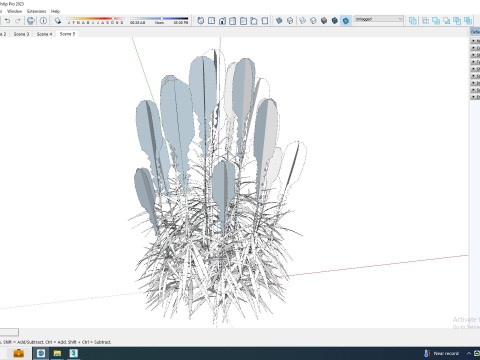Toggle Back Edges style
Image resolution: width=480 pixels, height=360 pixels.
[290, 21]
